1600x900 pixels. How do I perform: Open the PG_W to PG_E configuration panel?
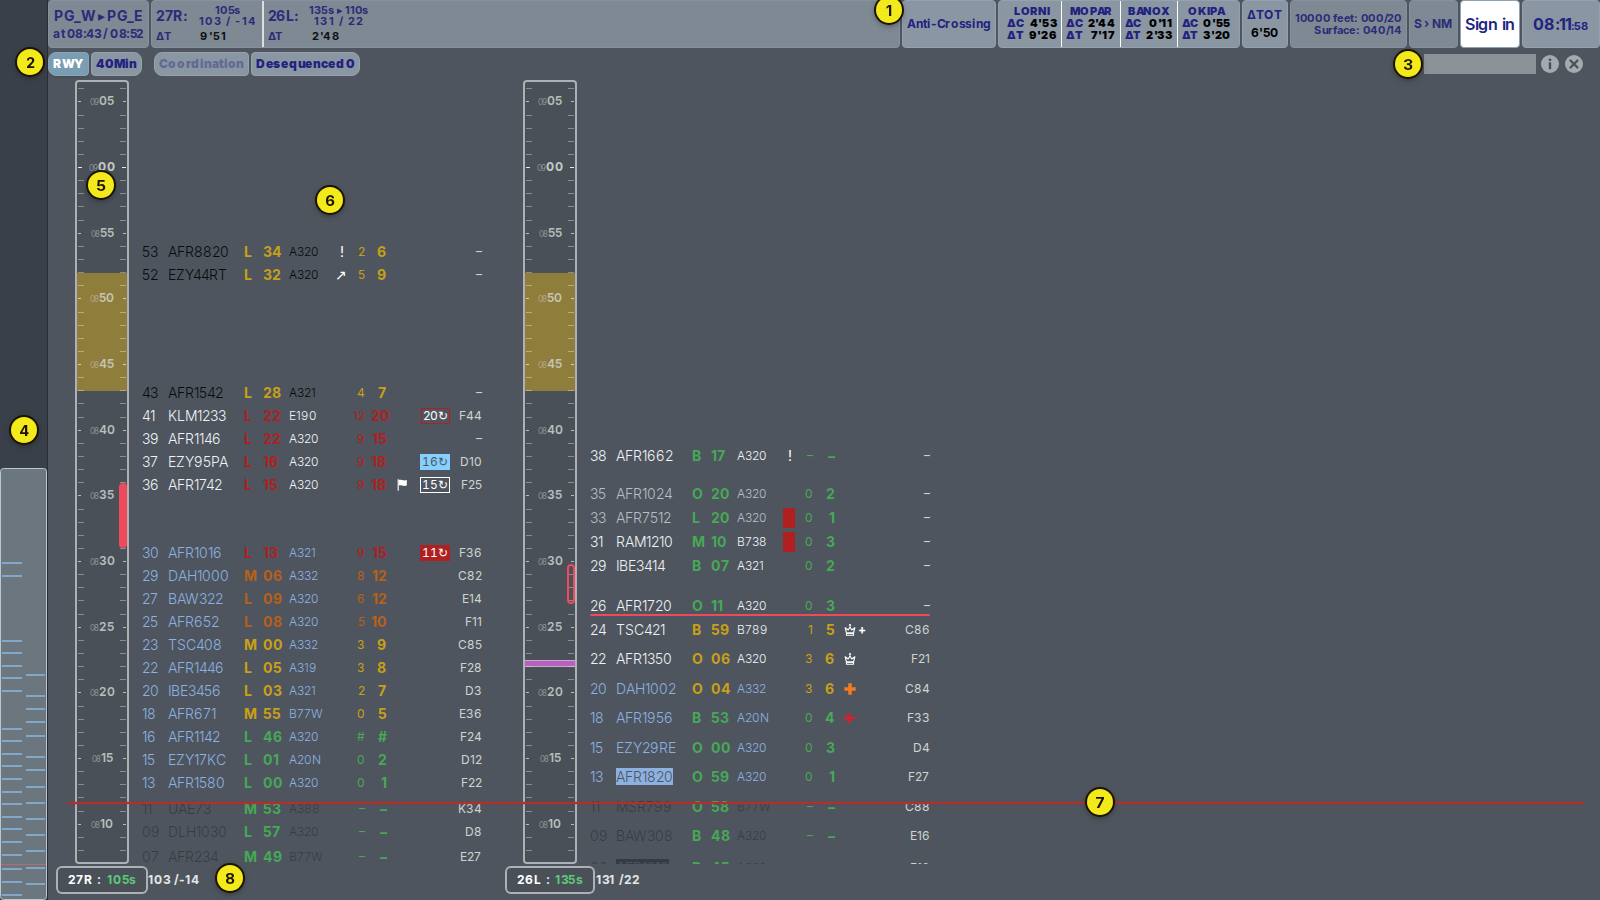click(98, 24)
